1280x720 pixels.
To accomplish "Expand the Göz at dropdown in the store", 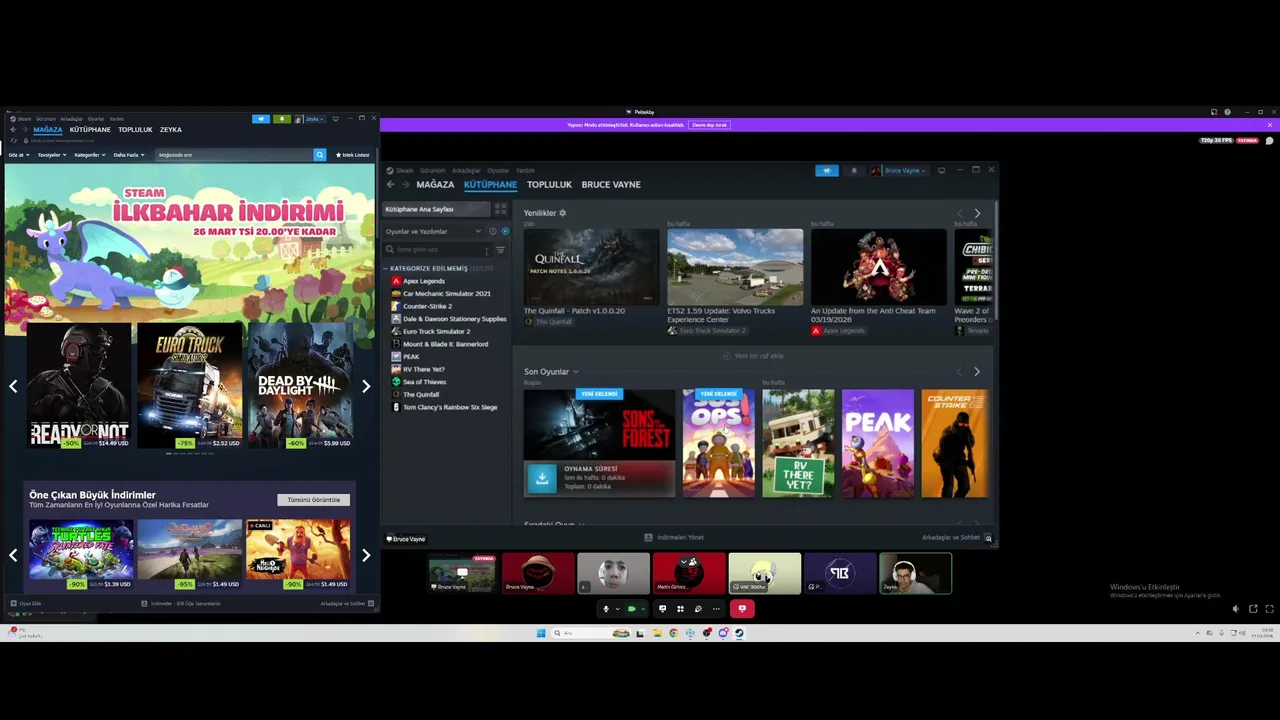I will (19, 155).
